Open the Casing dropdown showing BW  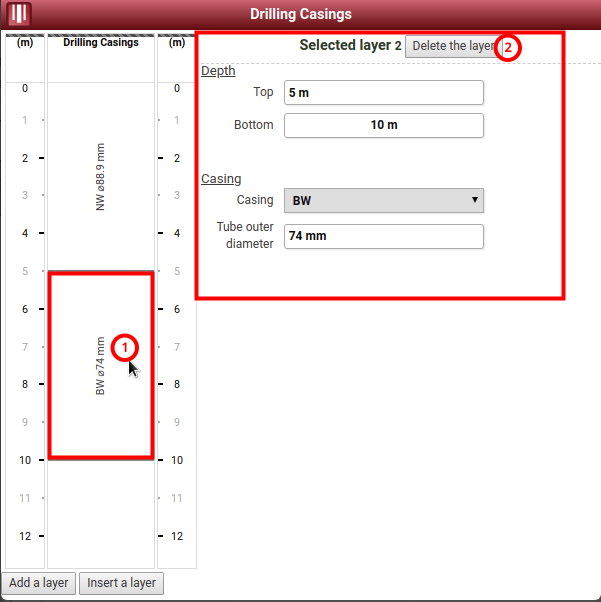coord(383,200)
